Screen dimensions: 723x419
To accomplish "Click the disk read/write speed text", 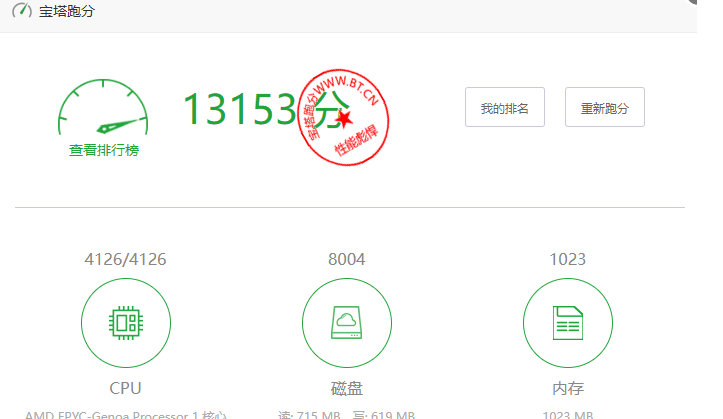I will 346,414.
